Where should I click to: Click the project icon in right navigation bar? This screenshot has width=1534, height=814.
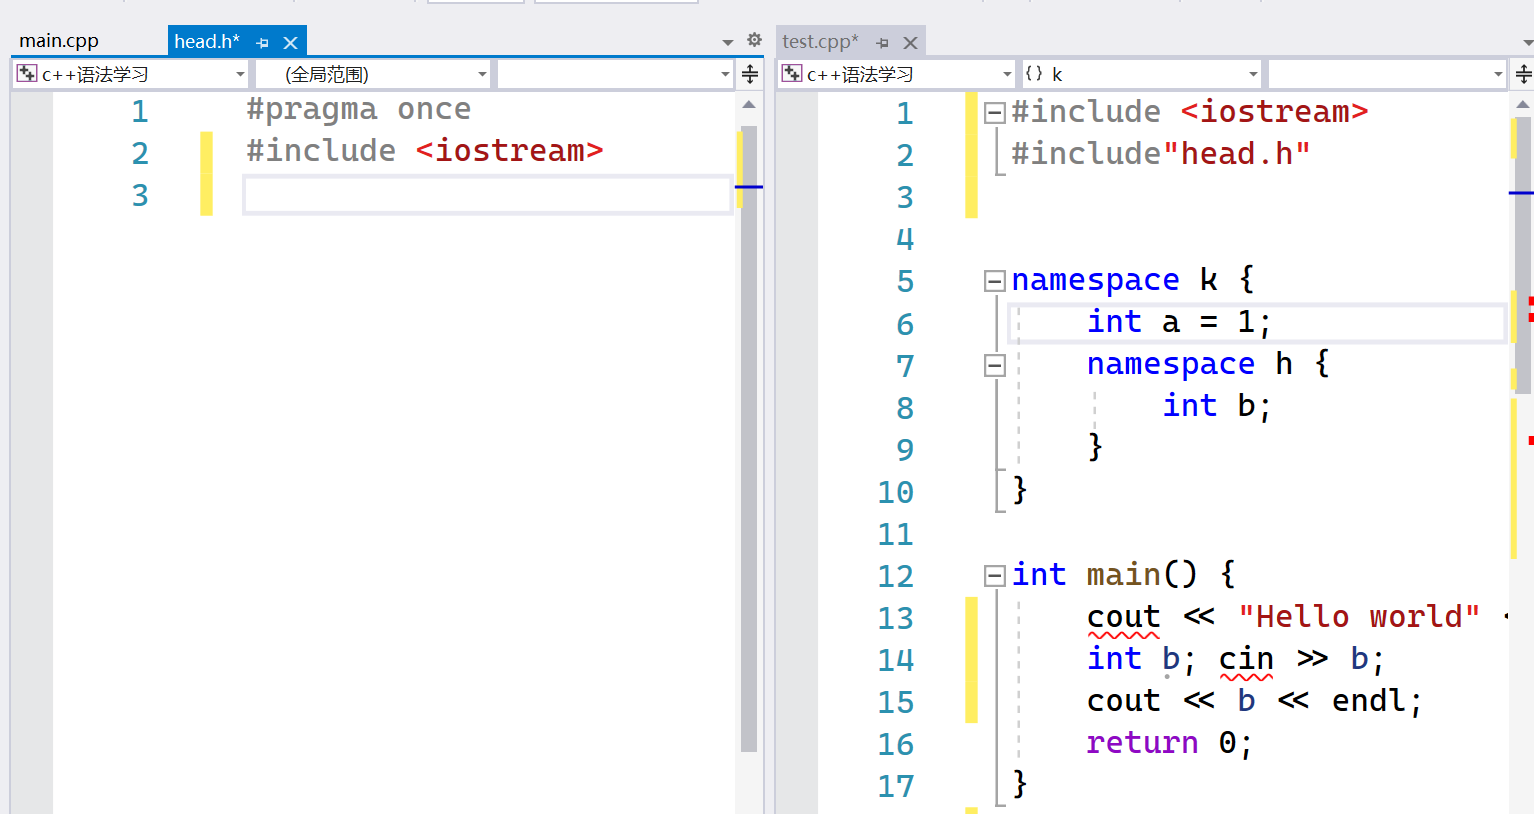(792, 74)
